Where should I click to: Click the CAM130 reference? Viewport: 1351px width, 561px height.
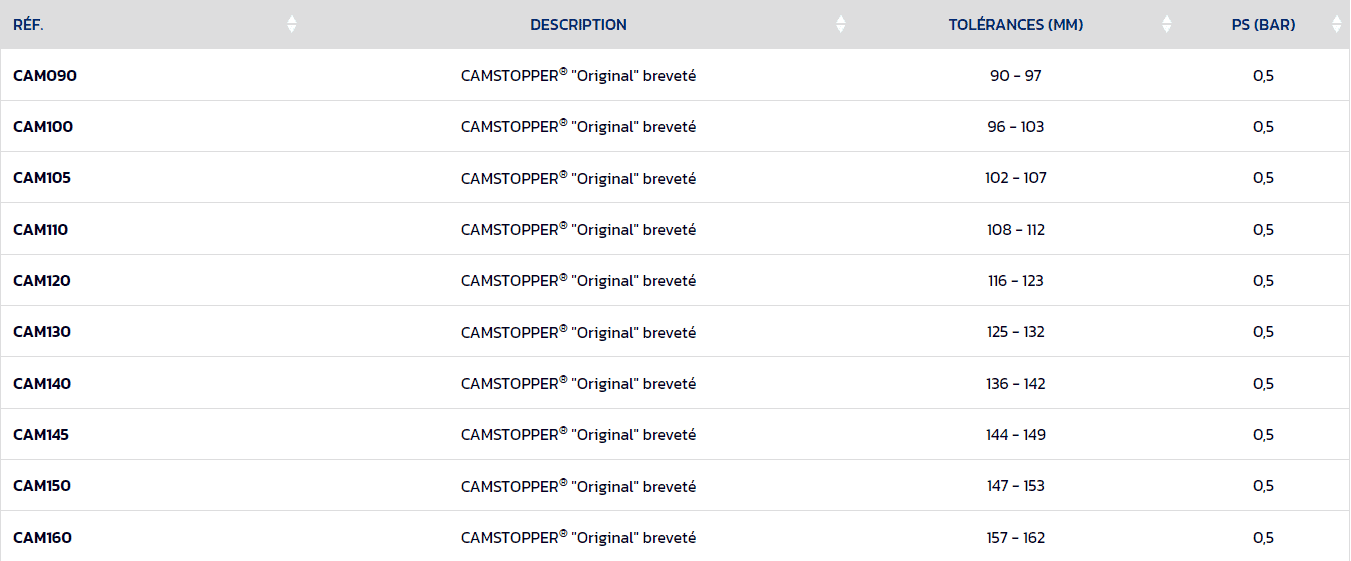42,332
